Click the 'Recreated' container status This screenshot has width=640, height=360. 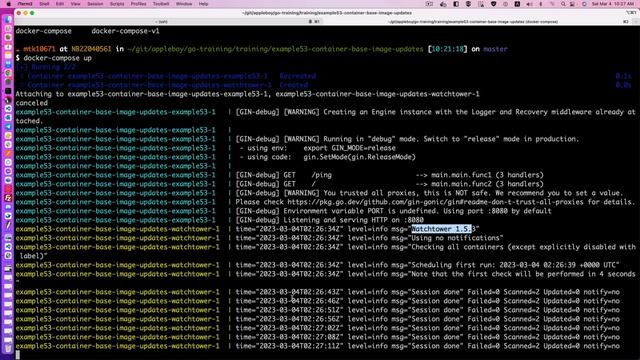pos(298,76)
